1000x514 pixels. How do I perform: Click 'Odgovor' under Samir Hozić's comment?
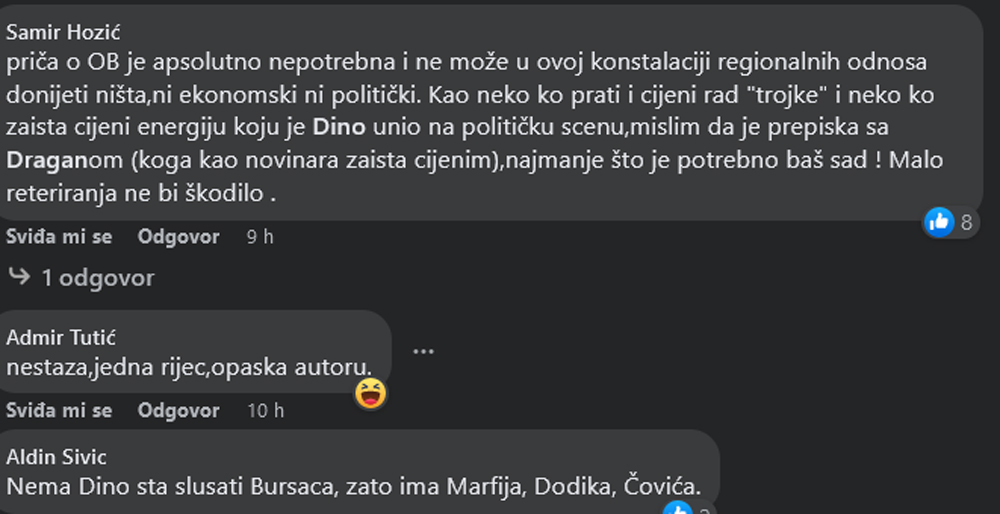pos(179,237)
